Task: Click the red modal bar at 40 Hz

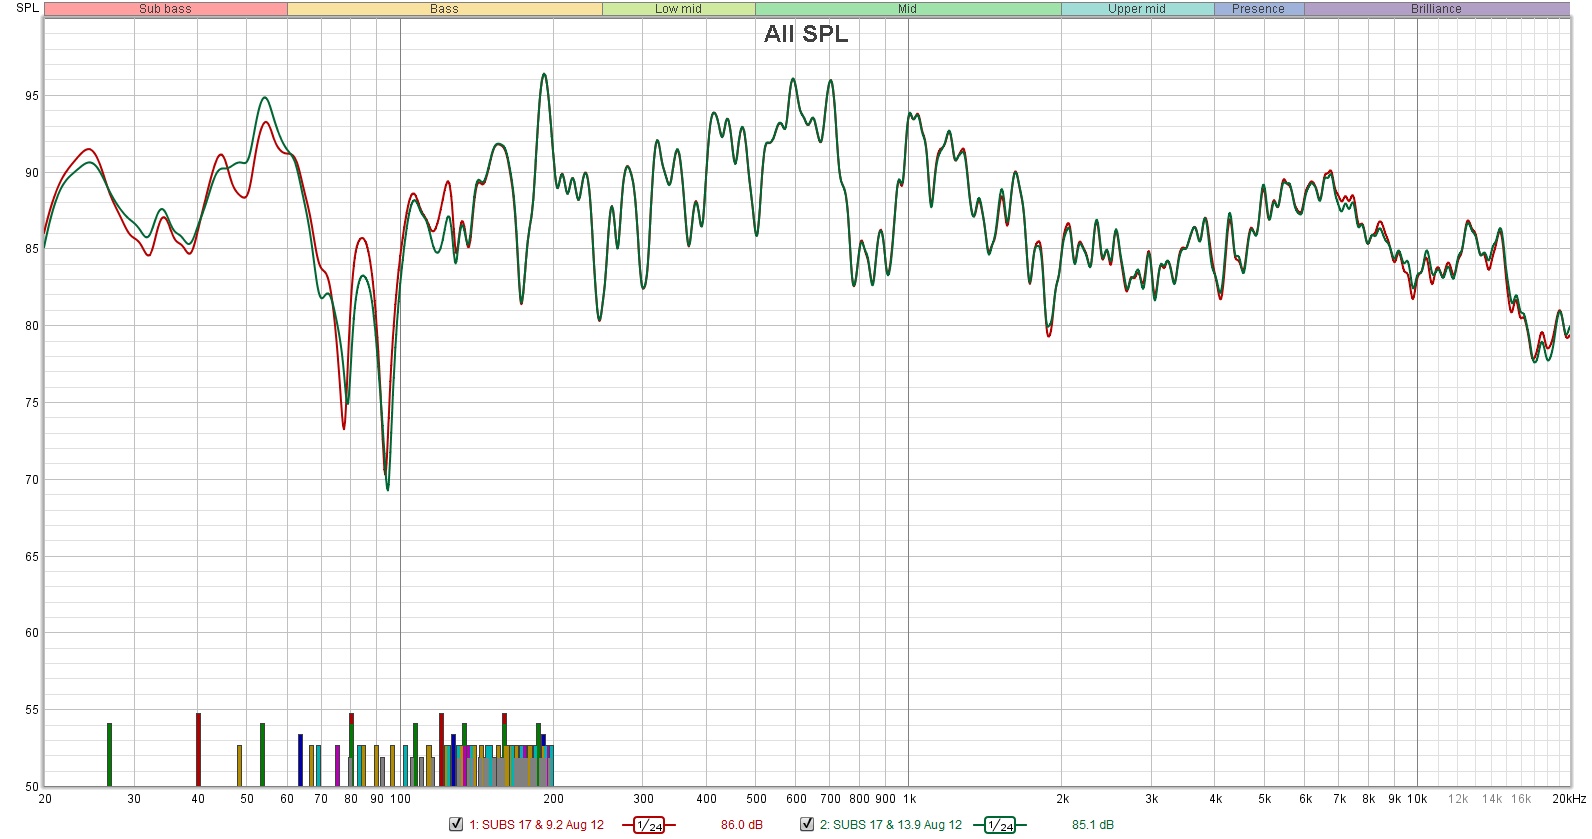Action: (x=198, y=750)
